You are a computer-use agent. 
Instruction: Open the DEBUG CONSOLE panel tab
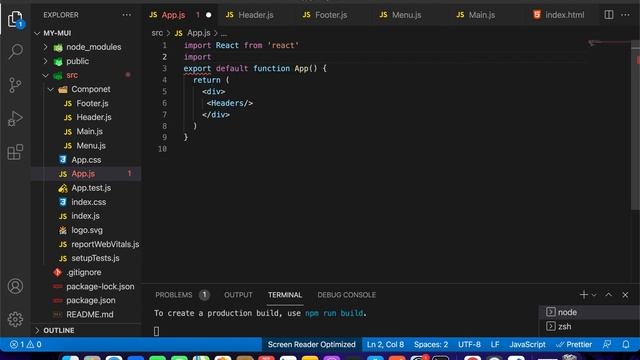point(347,295)
